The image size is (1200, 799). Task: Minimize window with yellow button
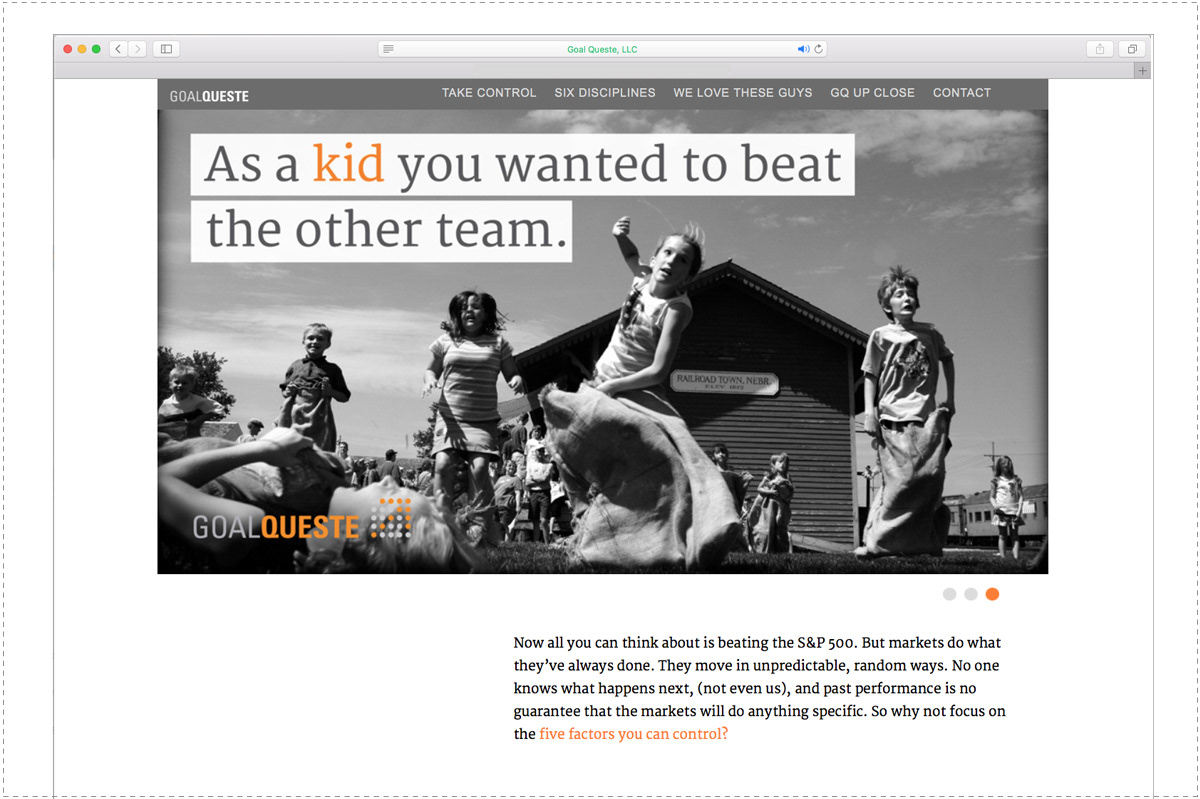tap(82, 49)
